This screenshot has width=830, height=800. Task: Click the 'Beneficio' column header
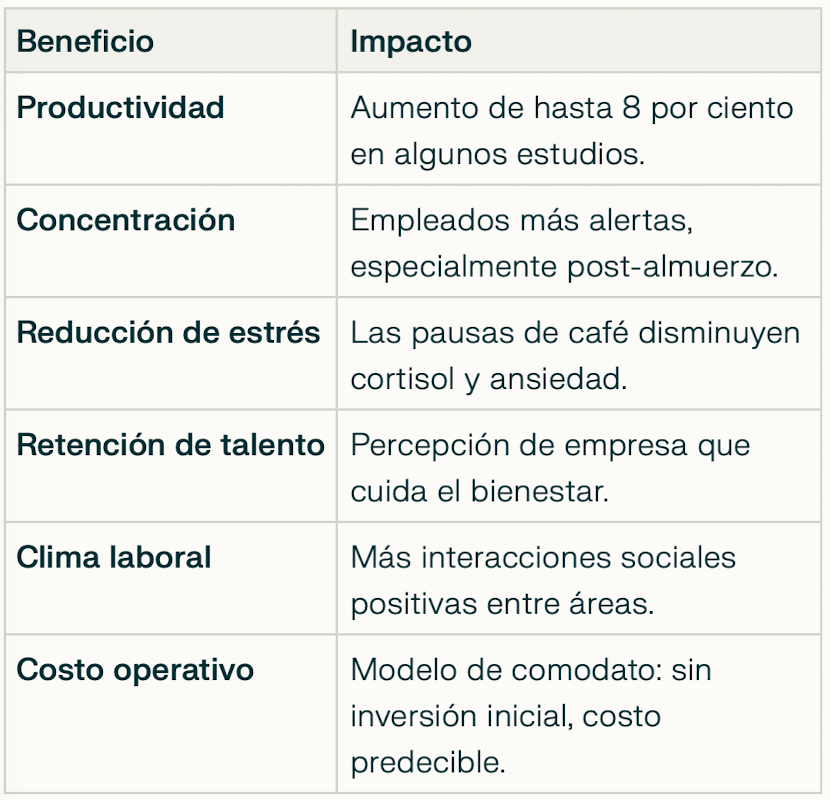[x=86, y=42]
